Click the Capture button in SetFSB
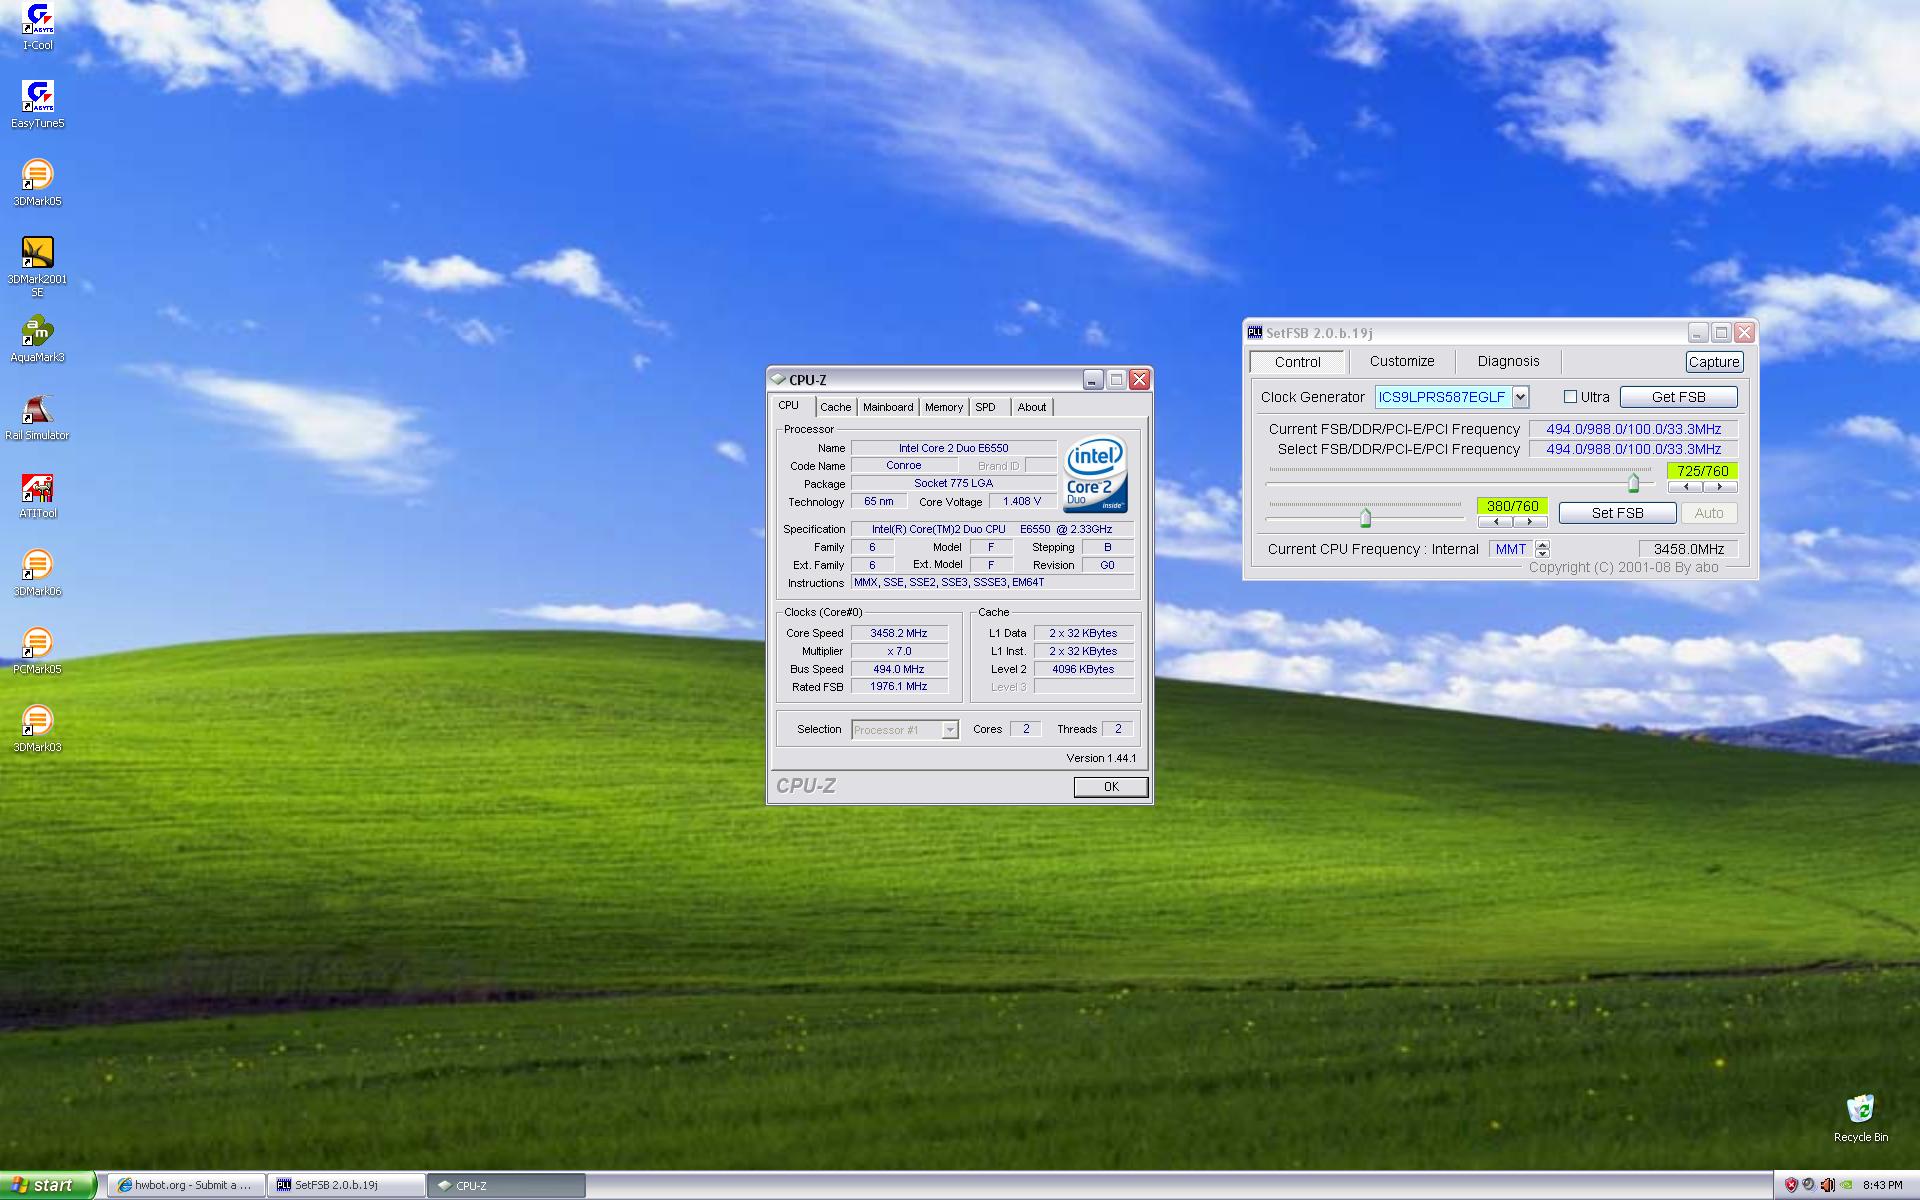Viewport: 1920px width, 1200px height. [1714, 362]
